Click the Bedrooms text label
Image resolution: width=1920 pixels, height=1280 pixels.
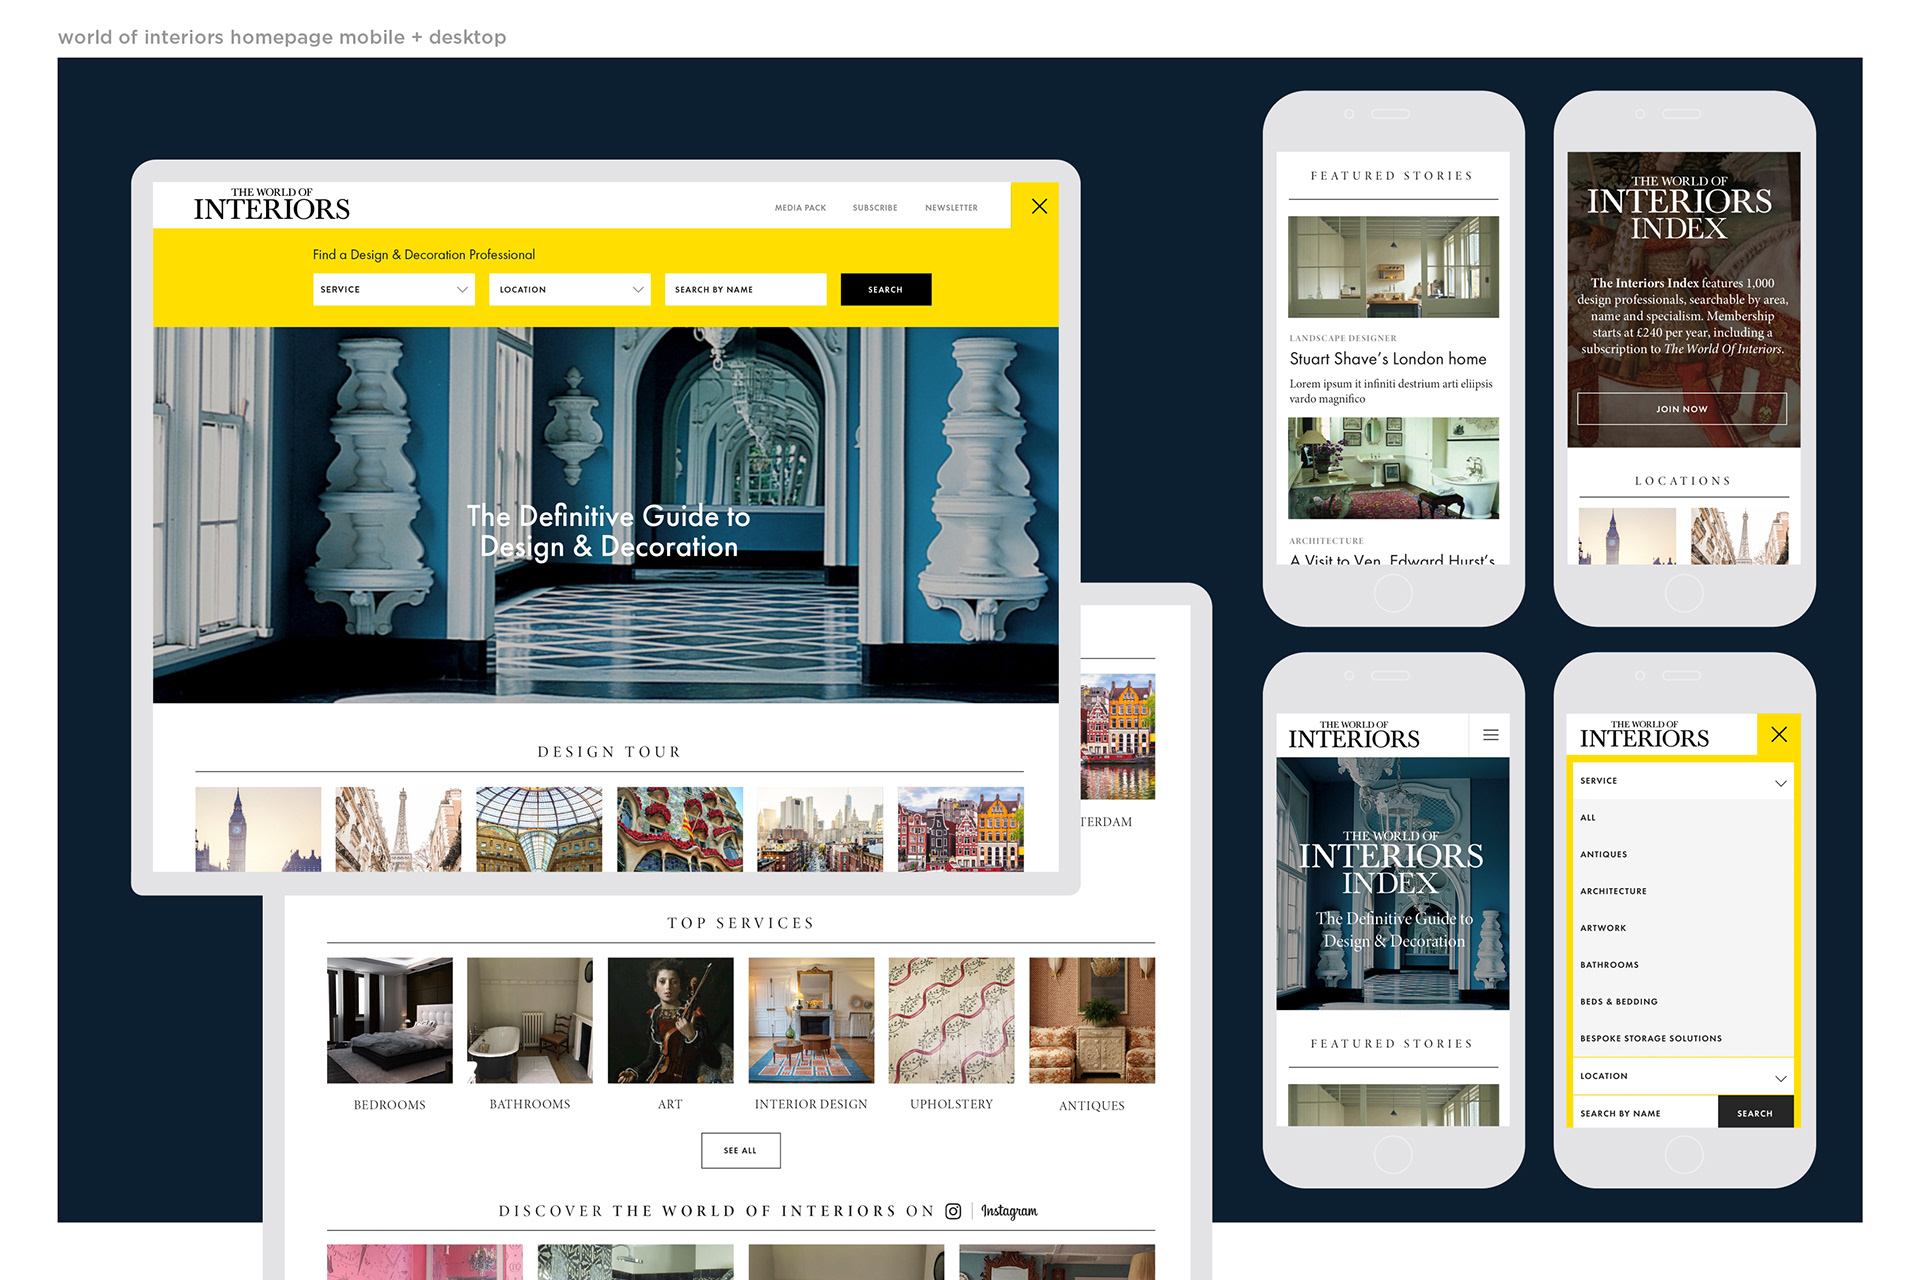(390, 1105)
